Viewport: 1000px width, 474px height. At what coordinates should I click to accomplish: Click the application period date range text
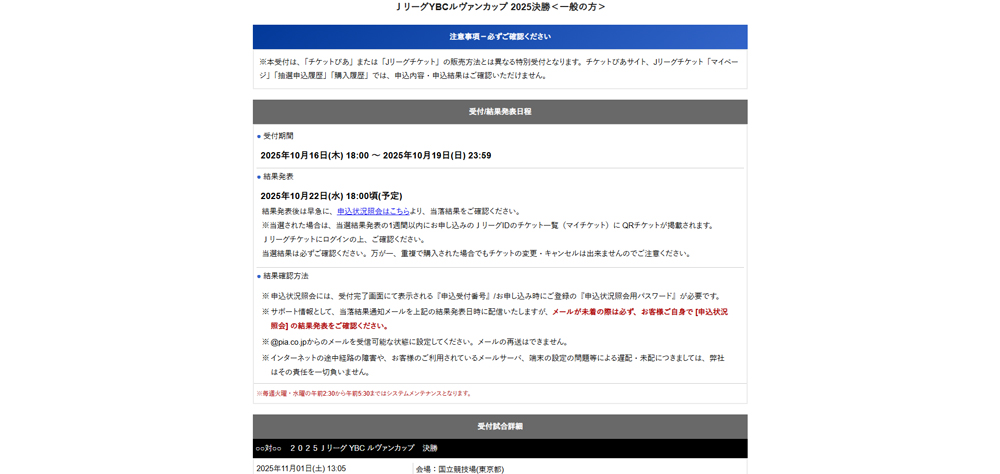pyautogui.click(x=376, y=156)
